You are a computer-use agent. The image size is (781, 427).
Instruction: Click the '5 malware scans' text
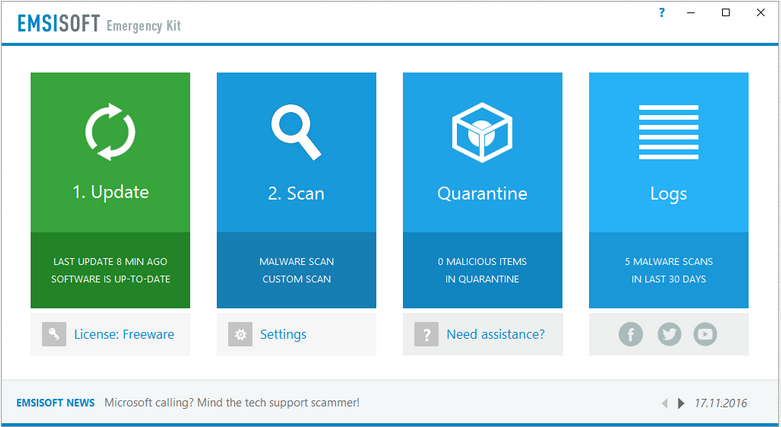point(668,262)
